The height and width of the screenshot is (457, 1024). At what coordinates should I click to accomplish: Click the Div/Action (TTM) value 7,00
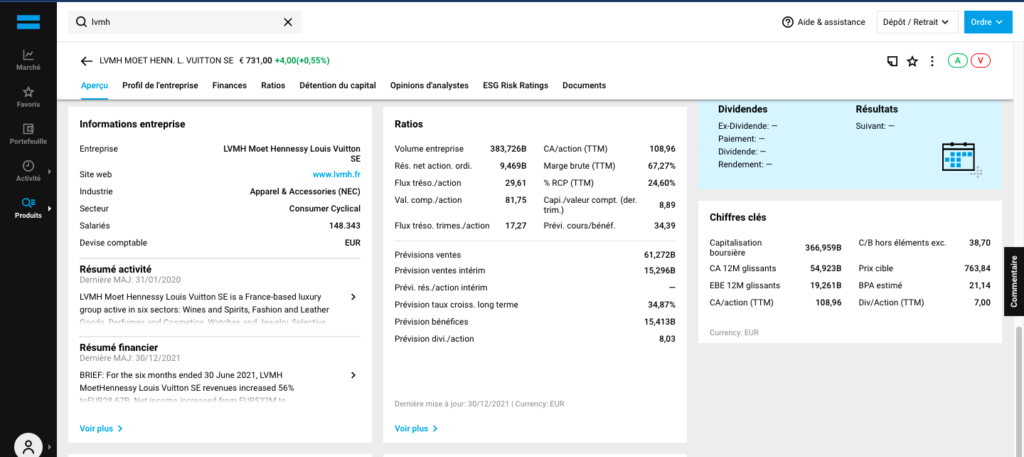[x=982, y=302]
